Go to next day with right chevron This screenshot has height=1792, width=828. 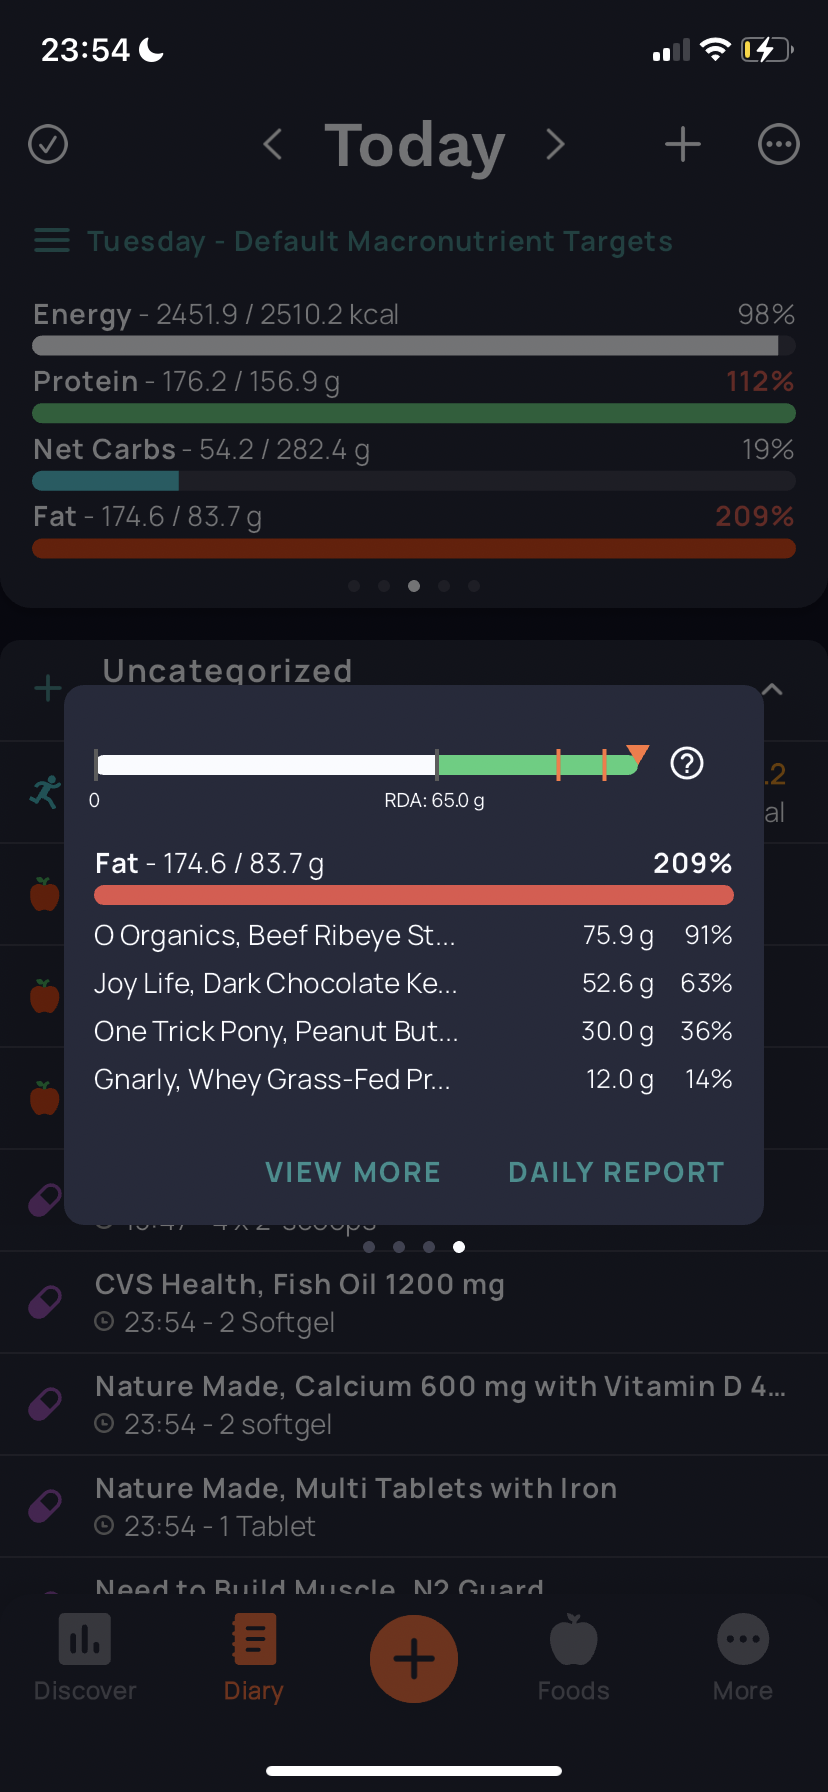pos(555,144)
